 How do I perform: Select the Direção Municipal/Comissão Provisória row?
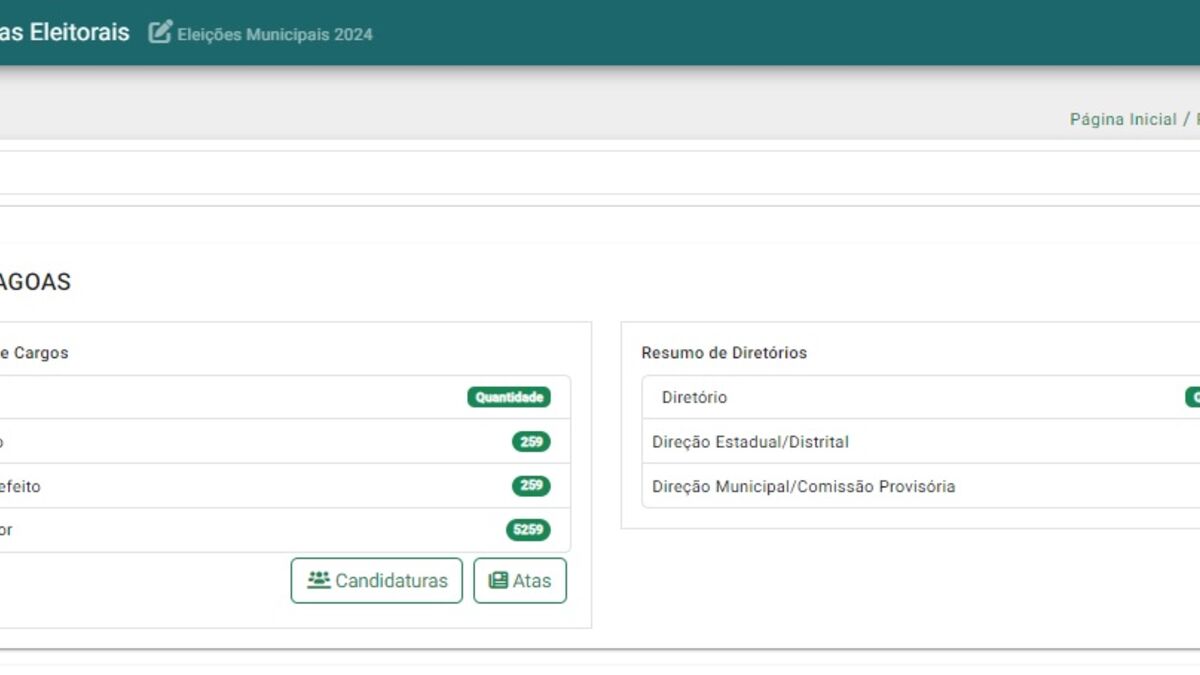[x=803, y=486]
